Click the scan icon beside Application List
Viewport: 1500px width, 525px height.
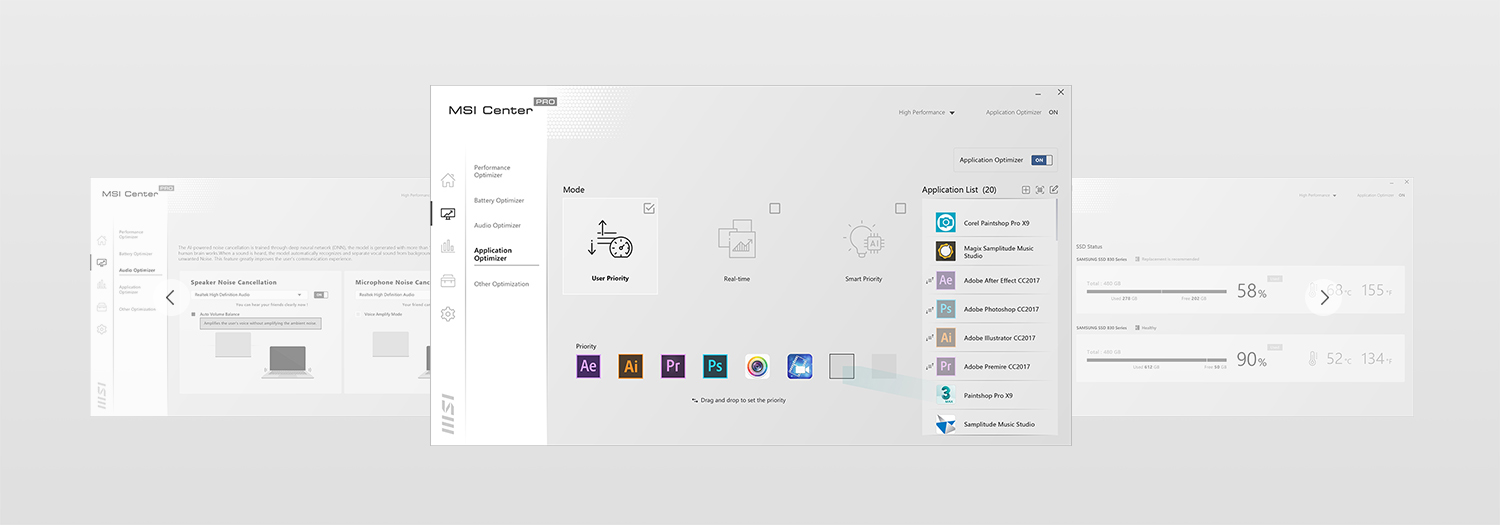click(x=1040, y=190)
